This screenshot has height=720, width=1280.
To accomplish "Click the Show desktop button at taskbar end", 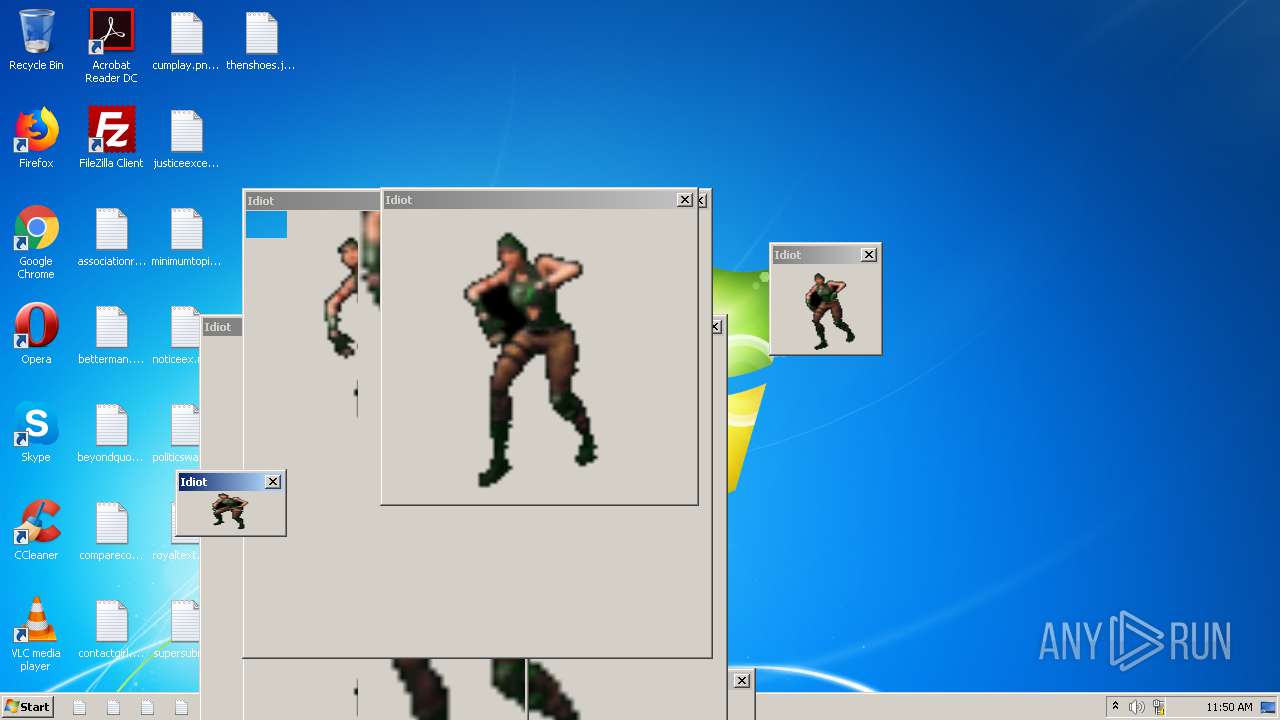I will point(1268,707).
